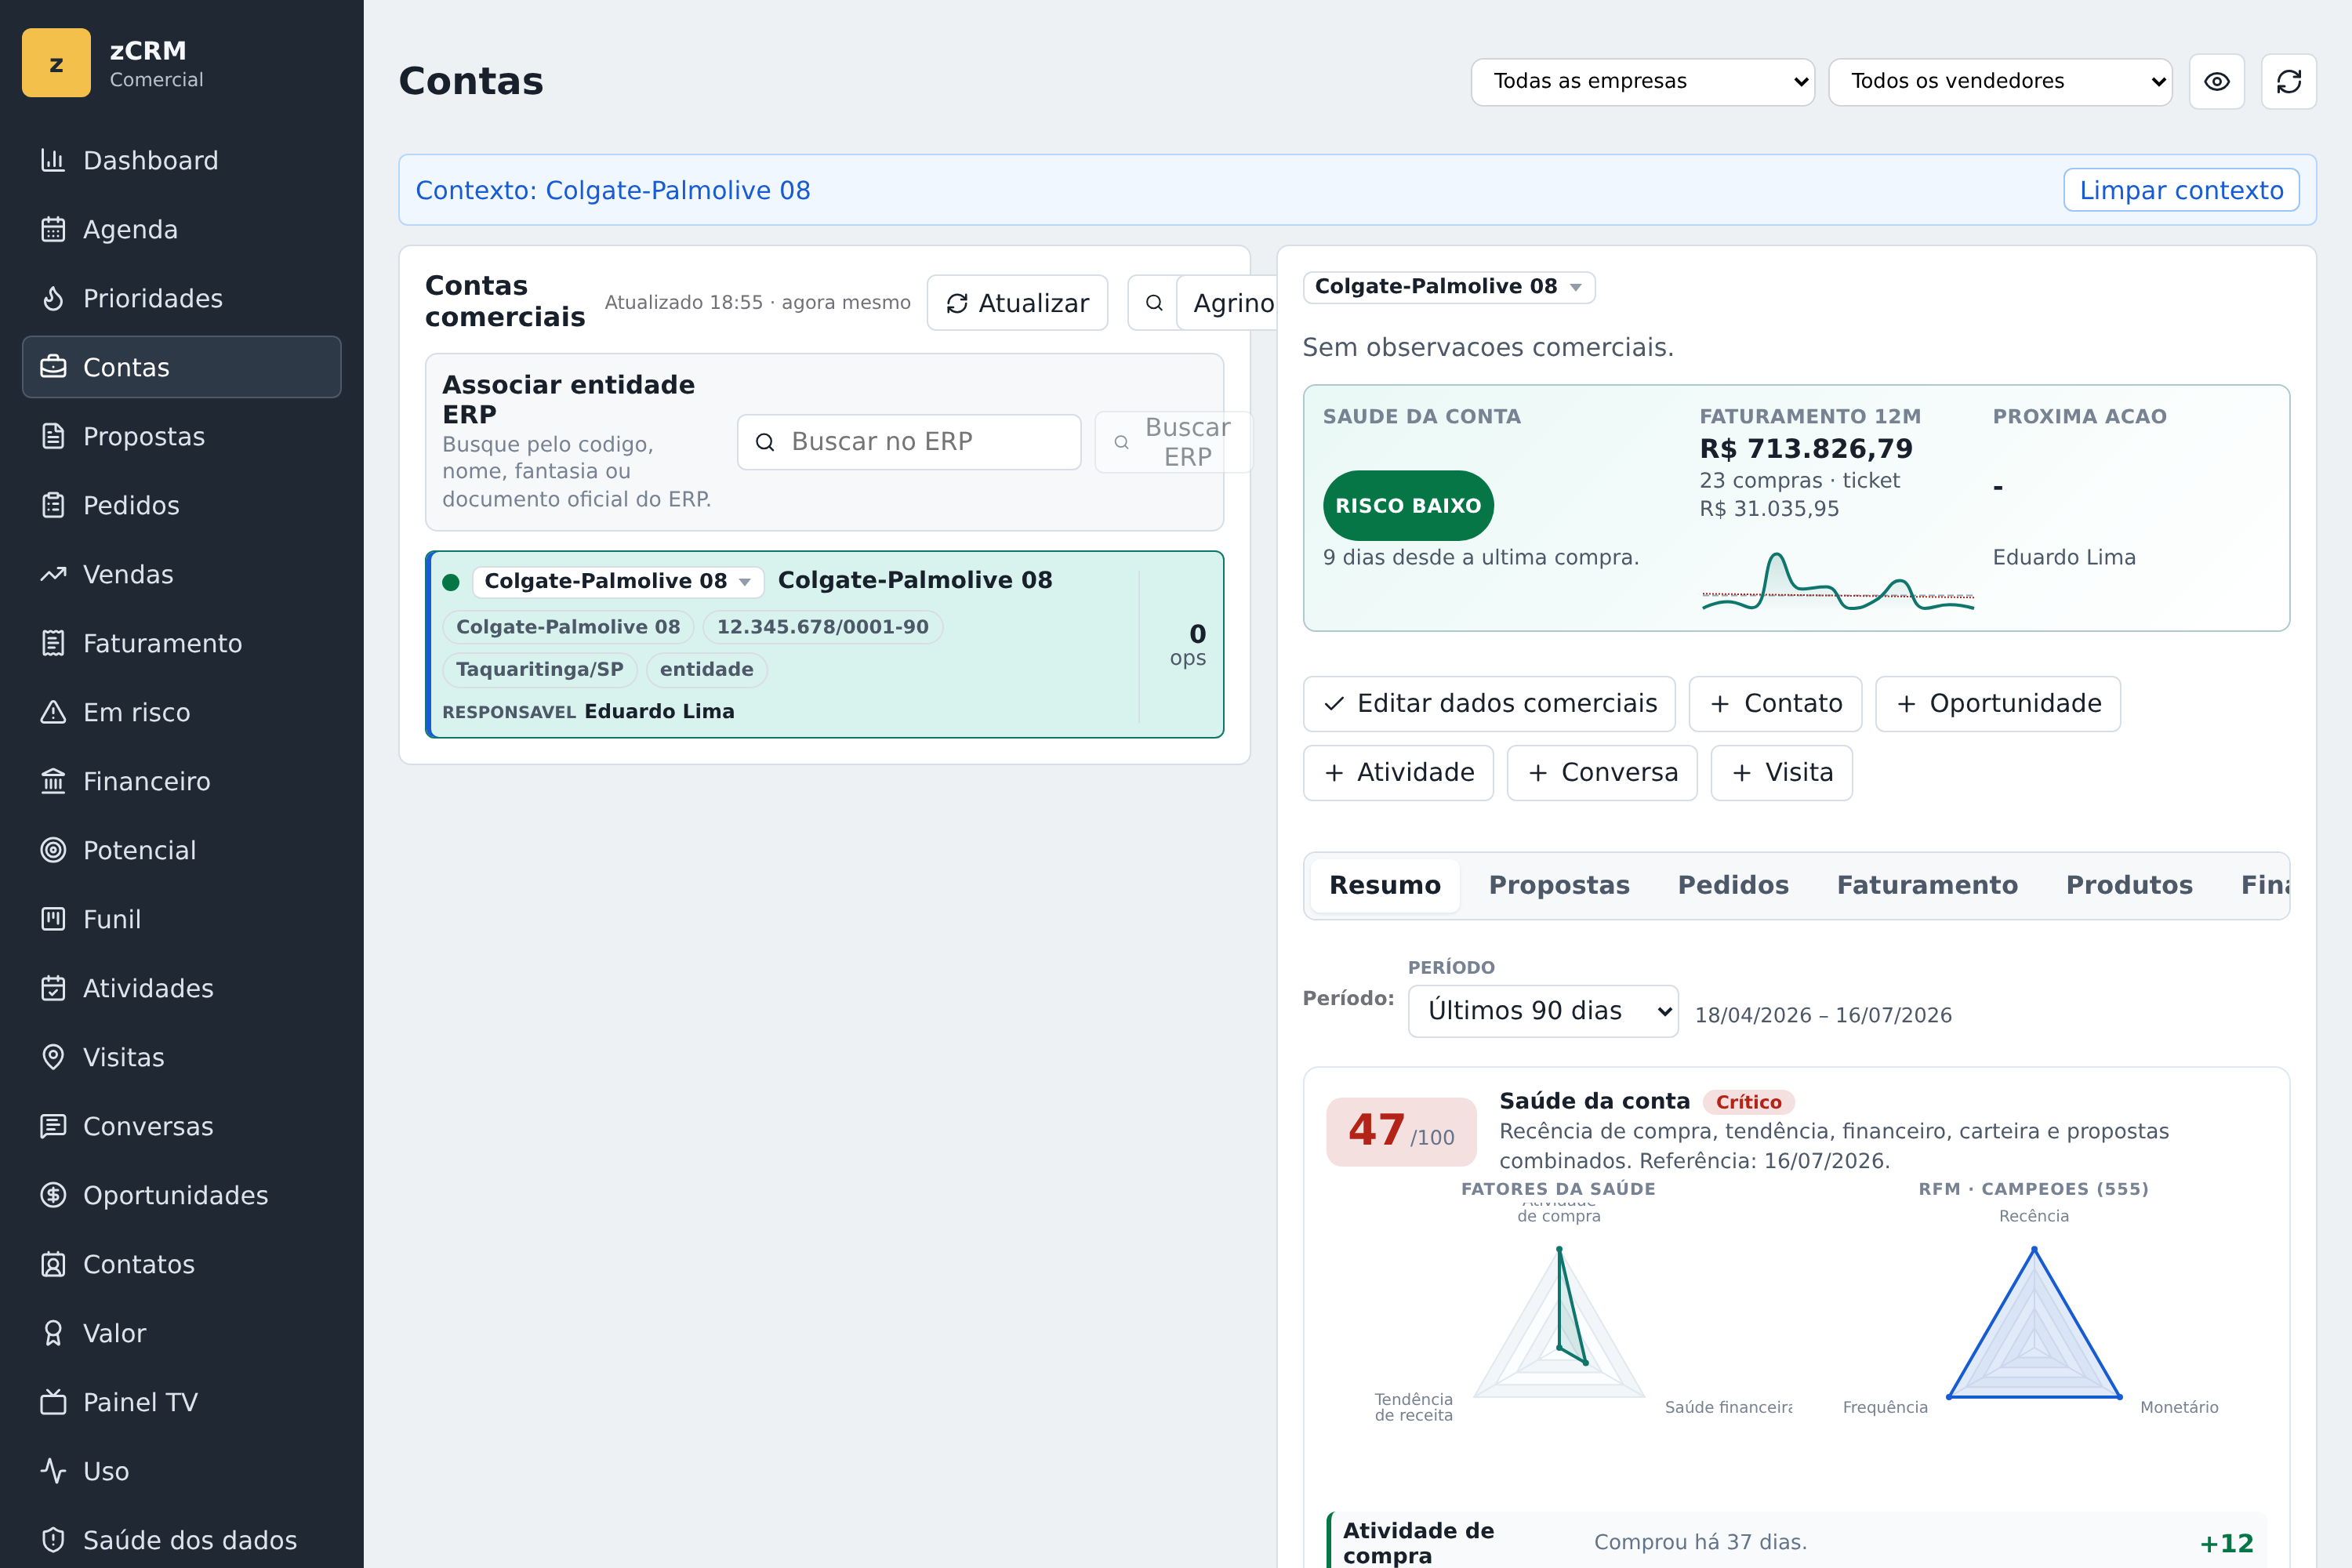The height and width of the screenshot is (1568, 2352).
Task: Click the date range 18/04/2026 – 16/07/2026
Action: tap(1823, 1015)
